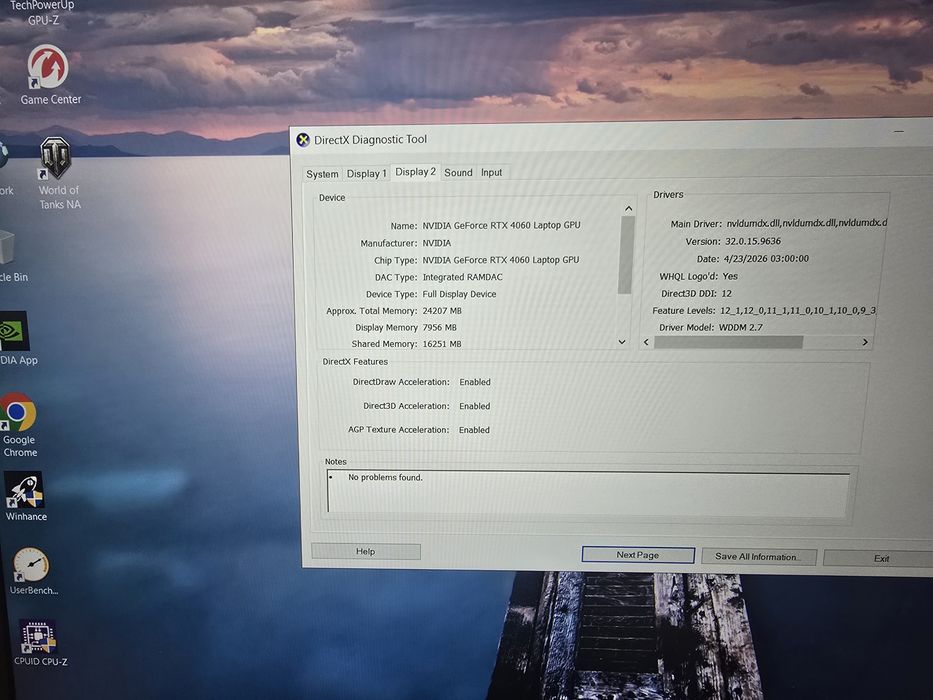Click the Device Type value Full Display Device

459,294
